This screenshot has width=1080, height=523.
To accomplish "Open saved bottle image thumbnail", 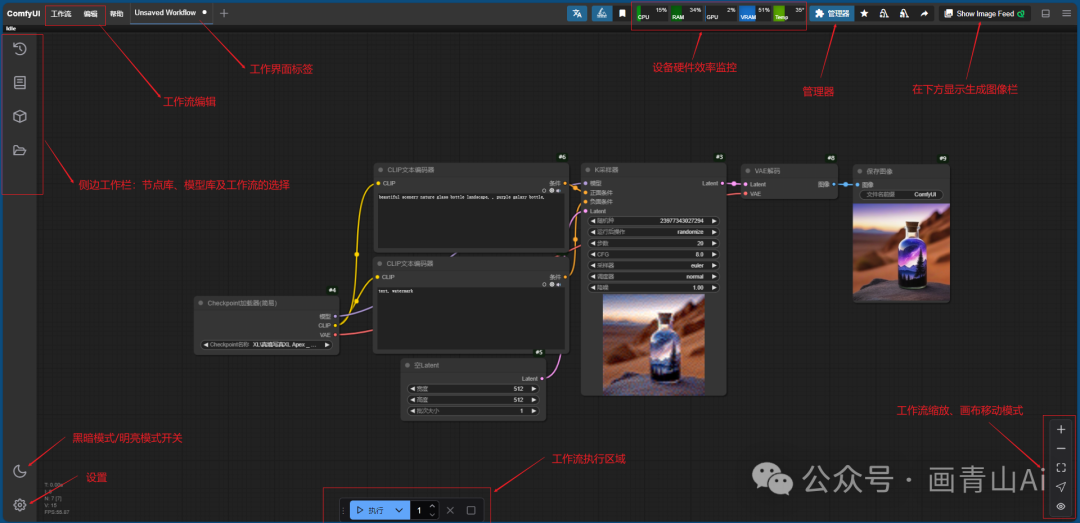I will tap(901, 253).
